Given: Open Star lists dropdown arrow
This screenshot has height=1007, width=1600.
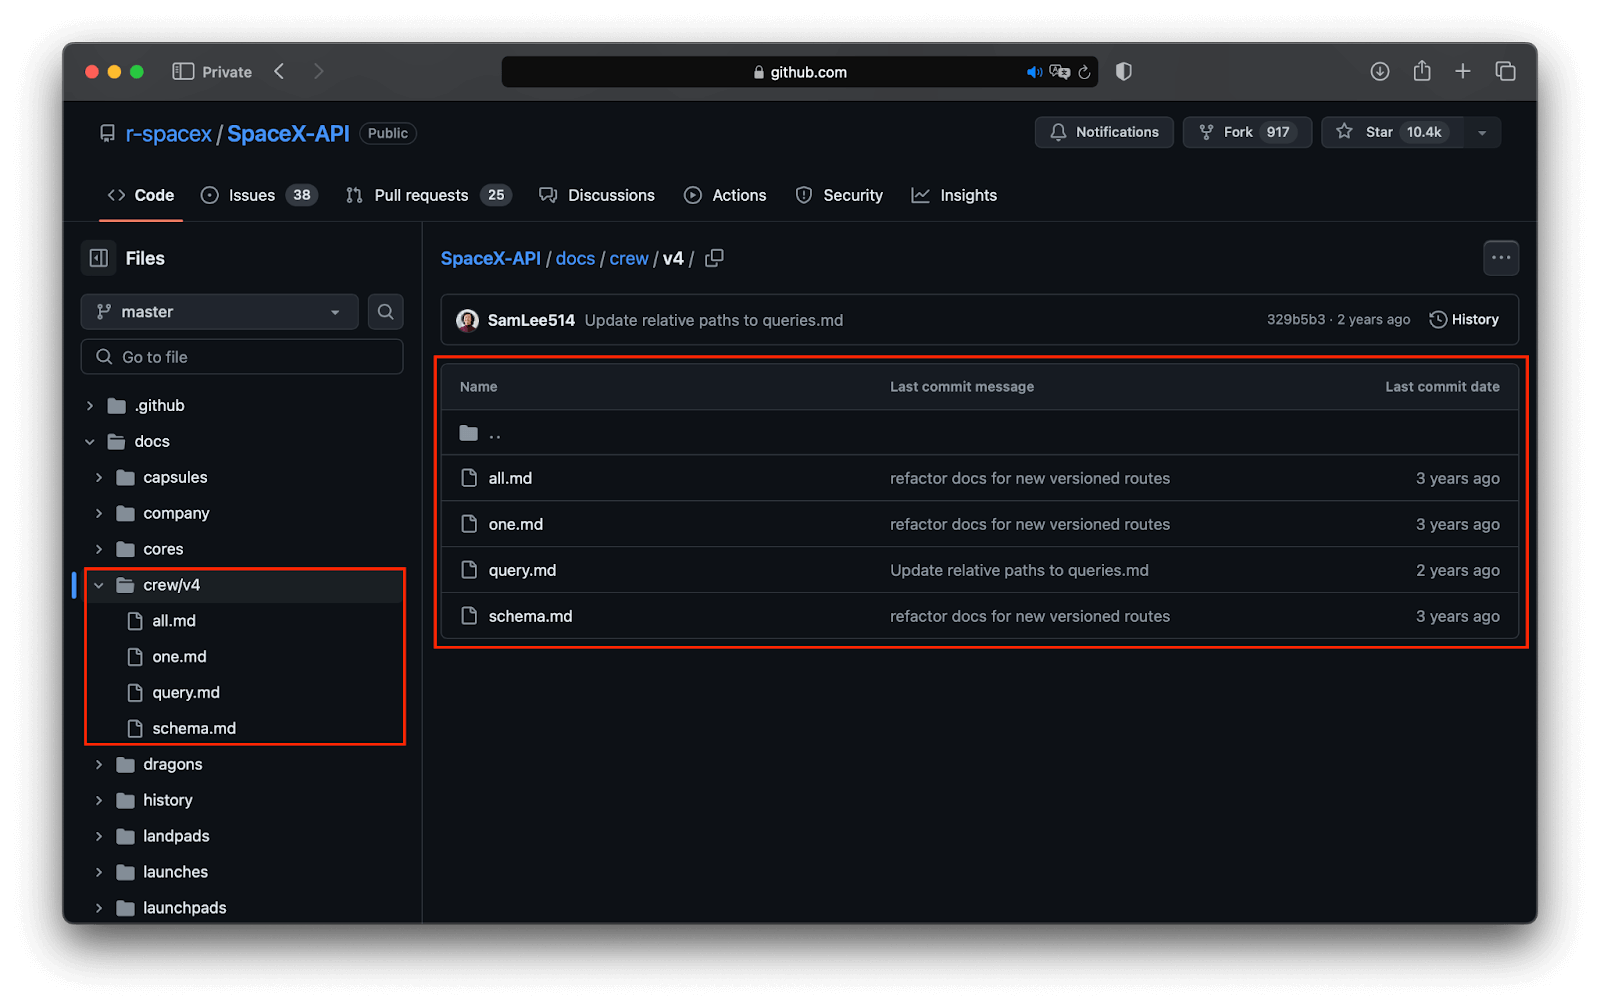Looking at the screenshot, I should [1482, 133].
